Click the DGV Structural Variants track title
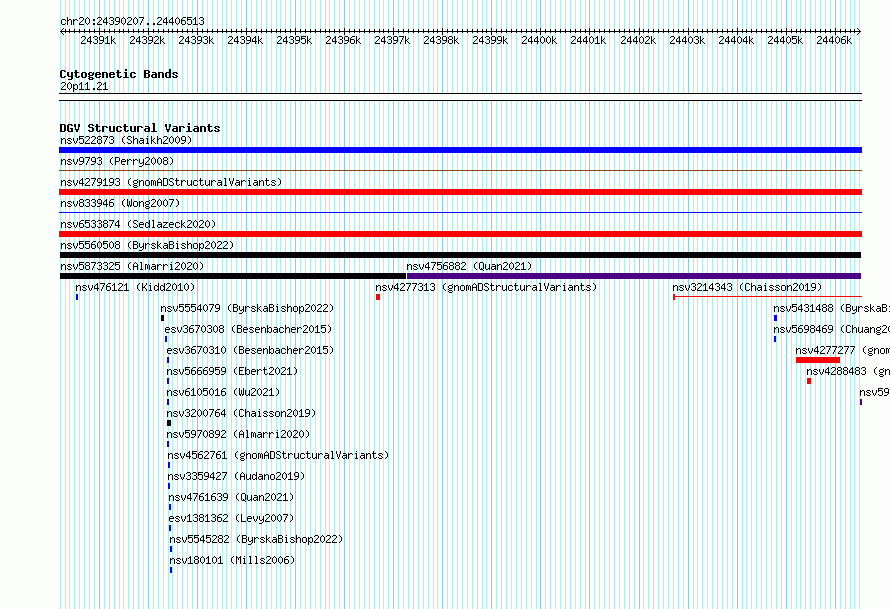The width and height of the screenshot is (890, 609). pyautogui.click(x=140, y=128)
